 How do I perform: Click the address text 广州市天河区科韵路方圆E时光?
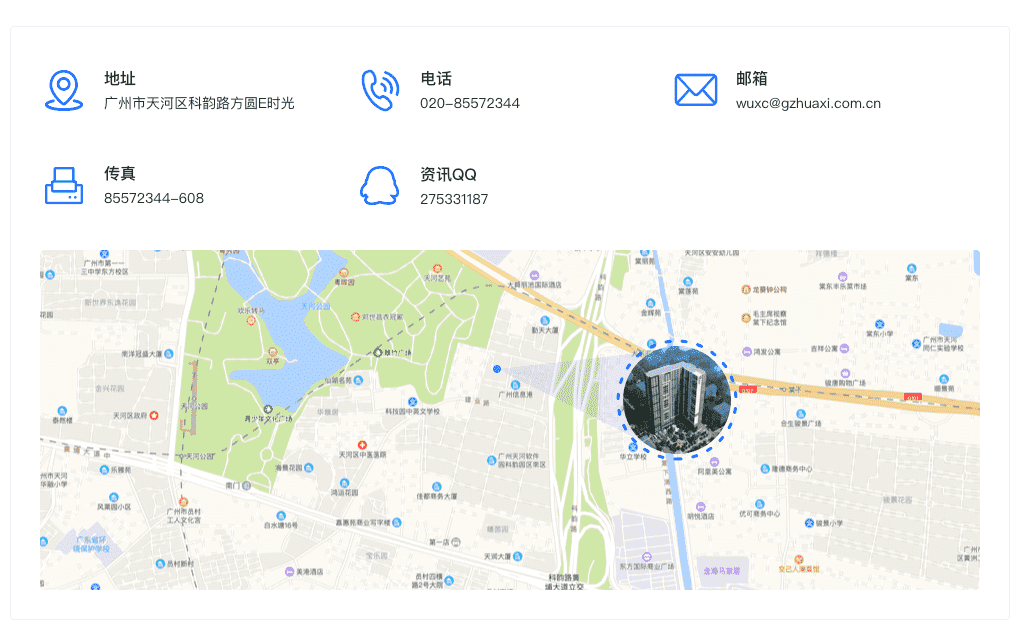tap(199, 103)
